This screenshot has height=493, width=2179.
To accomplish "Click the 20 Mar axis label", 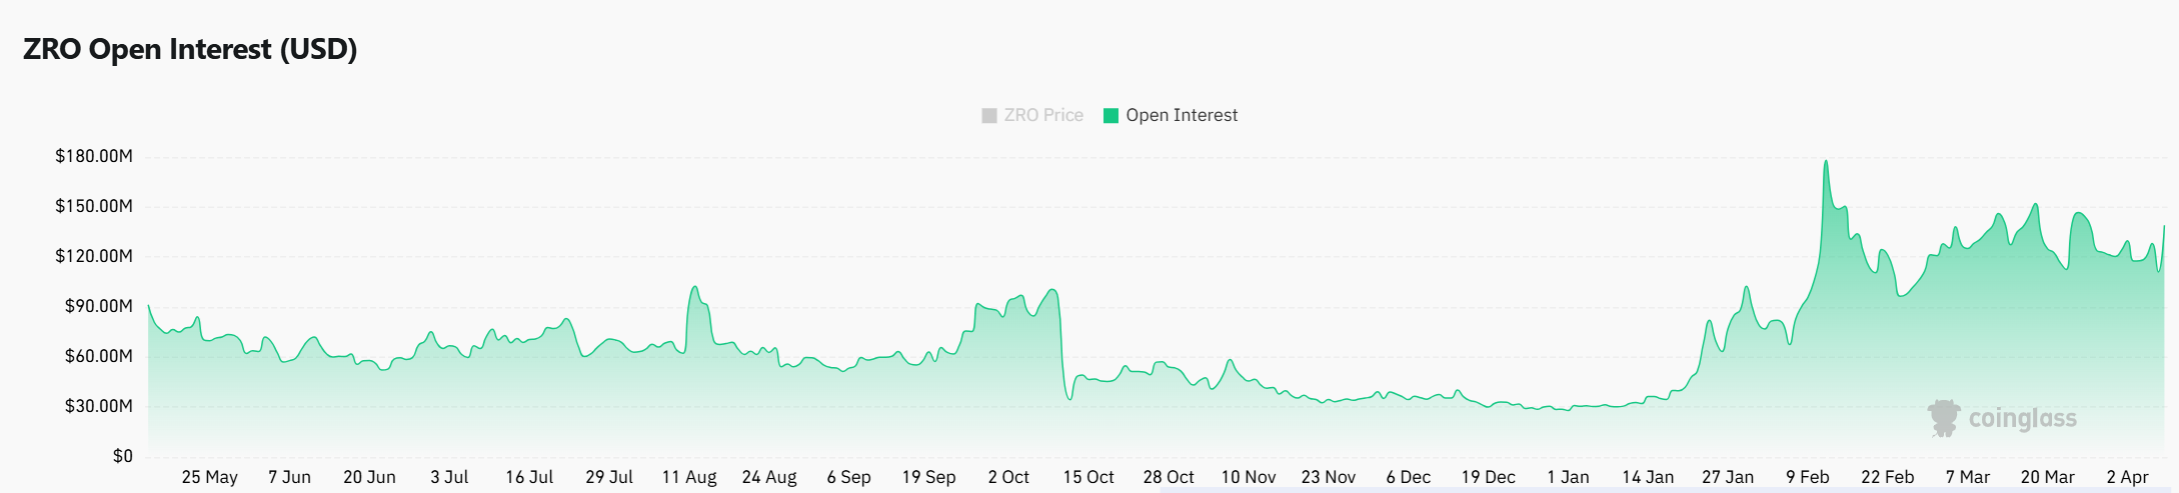I will tap(2047, 477).
